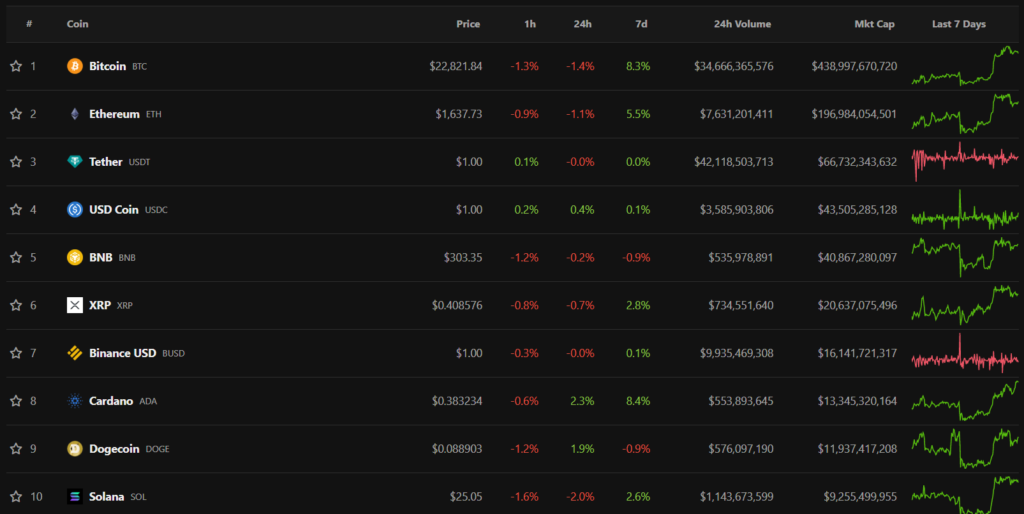Open the USD Coin link
Image resolution: width=1024 pixels, height=514 pixels.
[x=114, y=210]
